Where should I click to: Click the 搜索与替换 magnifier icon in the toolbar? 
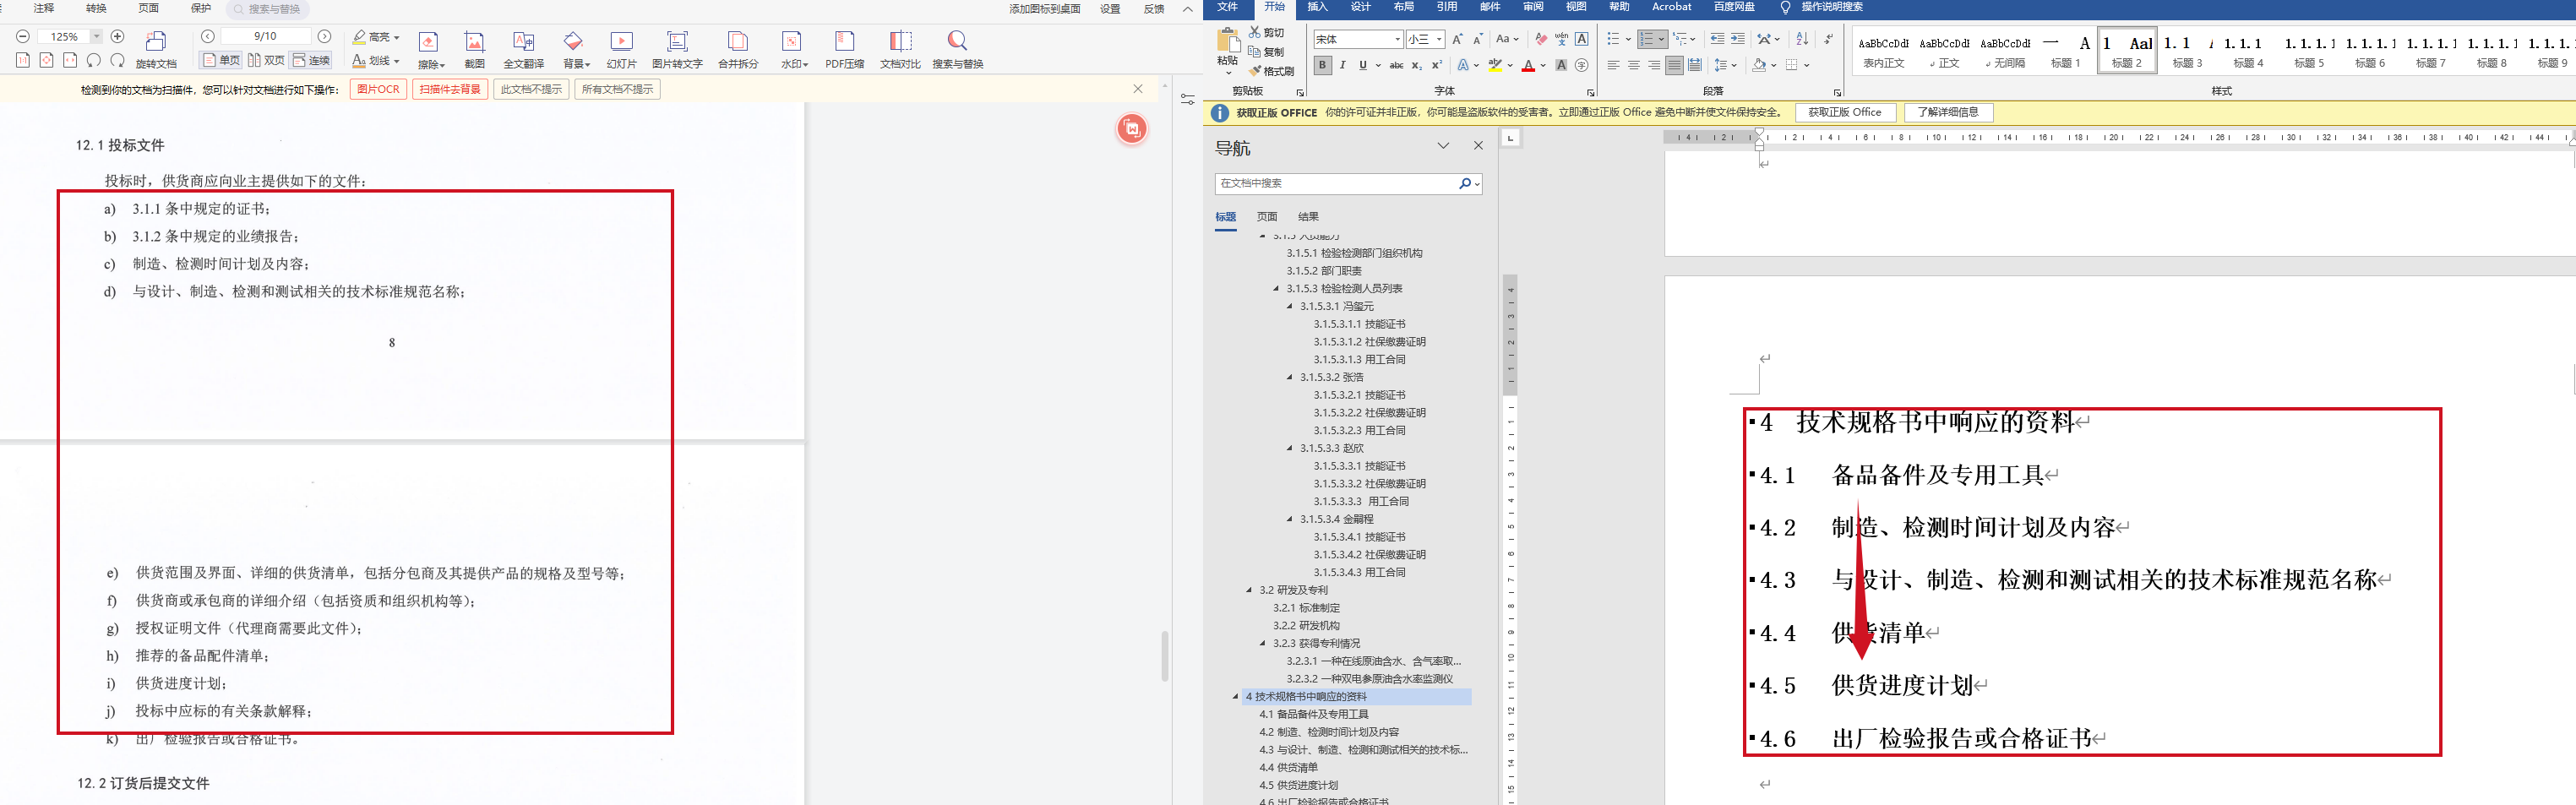click(957, 41)
